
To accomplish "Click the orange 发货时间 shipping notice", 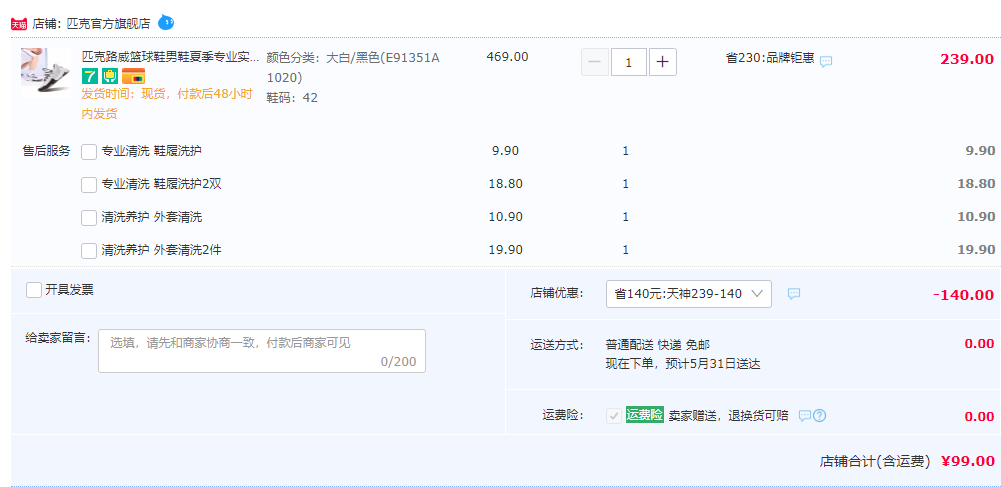I will (x=167, y=104).
